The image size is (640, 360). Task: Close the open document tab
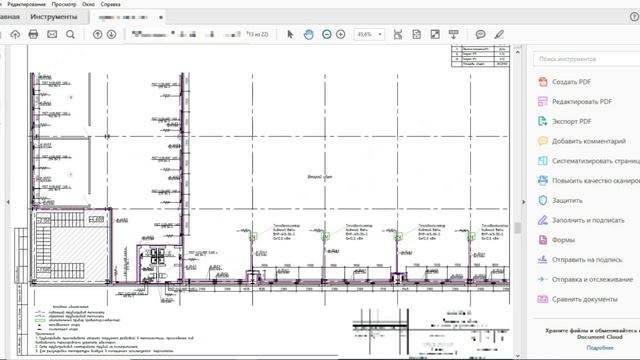pyautogui.click(x=161, y=17)
